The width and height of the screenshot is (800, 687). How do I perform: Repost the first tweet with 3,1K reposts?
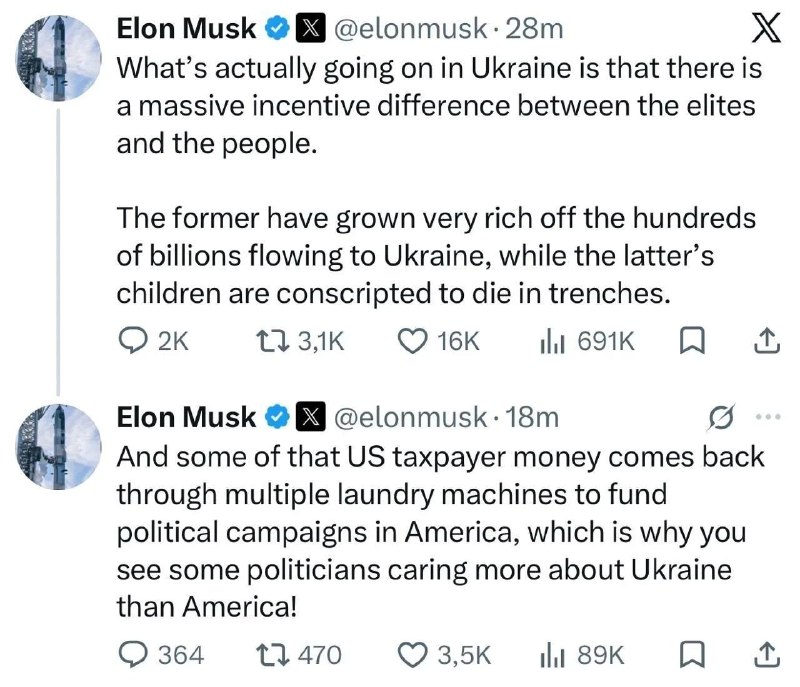(x=299, y=341)
